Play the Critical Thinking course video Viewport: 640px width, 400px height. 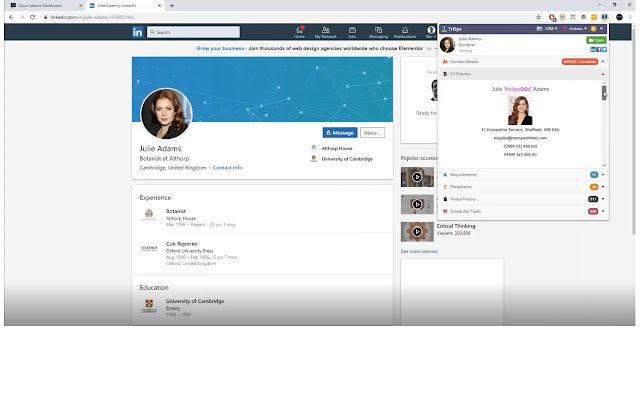(x=417, y=231)
